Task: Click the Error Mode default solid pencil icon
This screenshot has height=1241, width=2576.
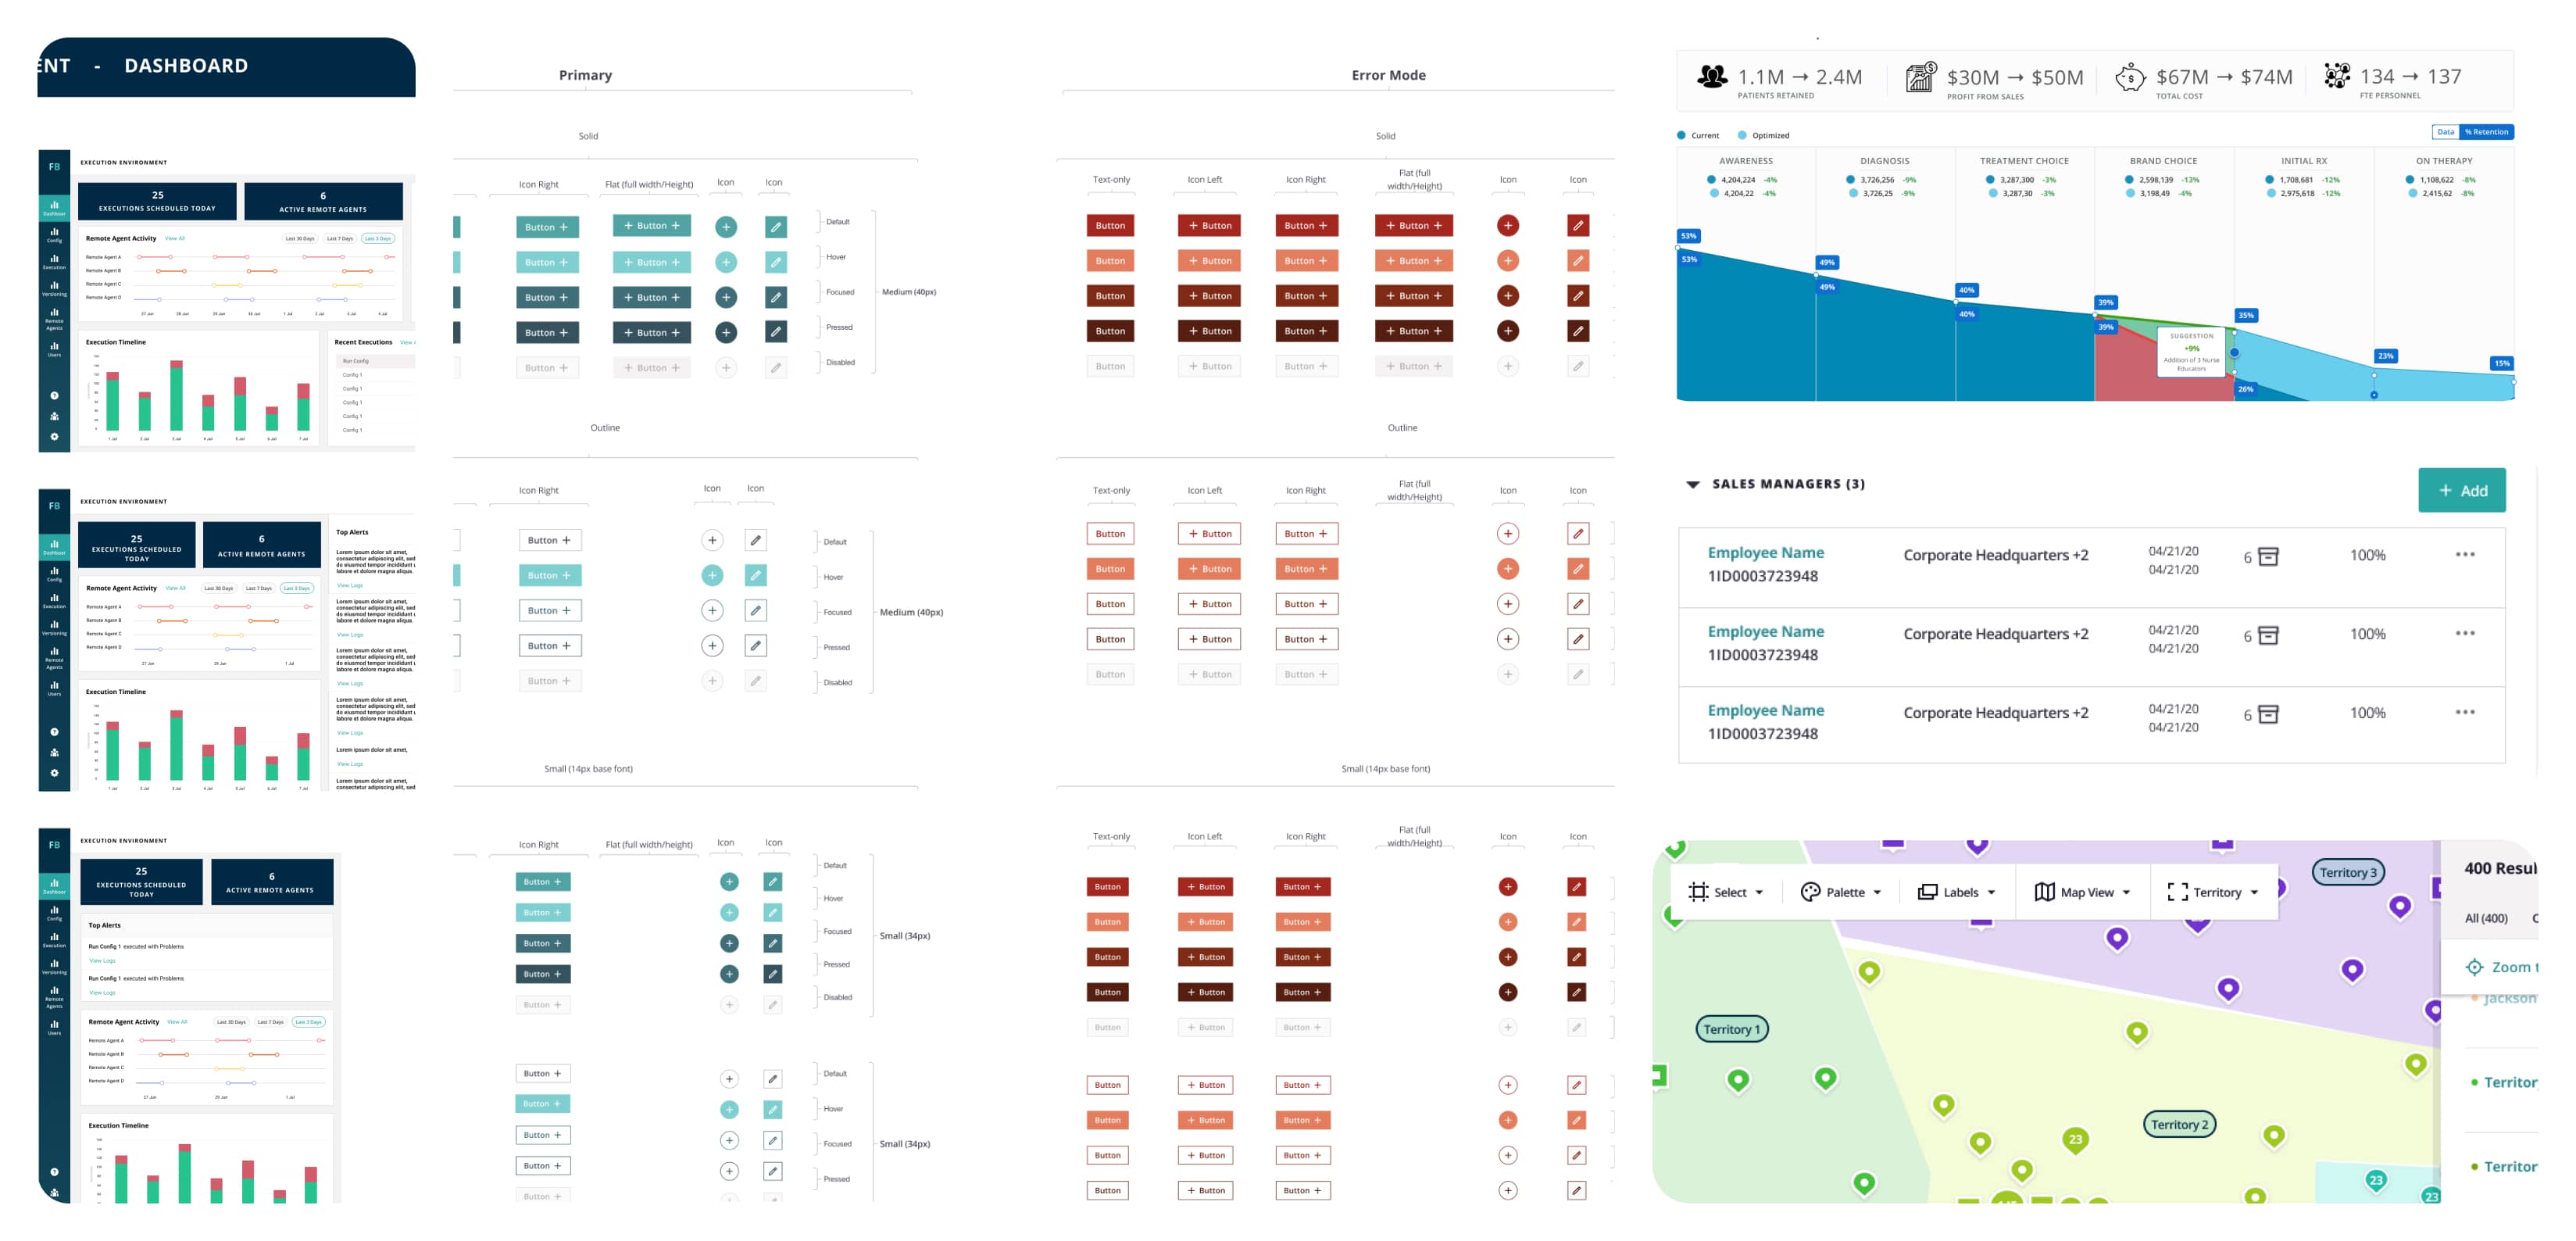Action: click(x=1577, y=226)
